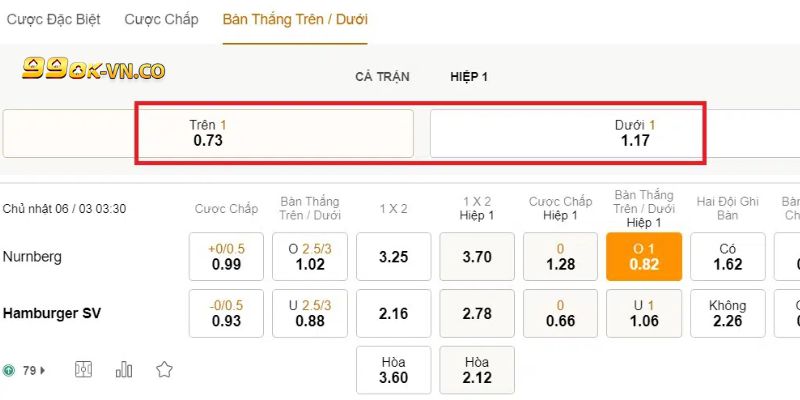Choose first-half Hòa odds 2.12

(477, 370)
